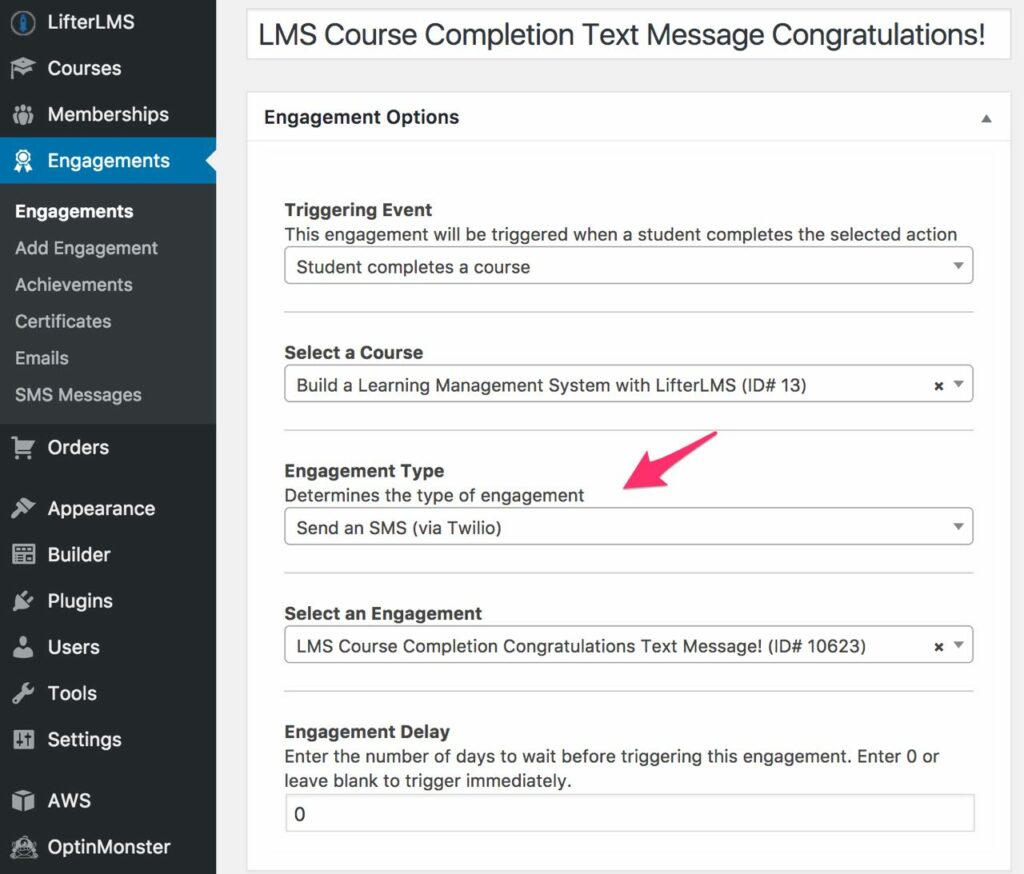1024x874 pixels.
Task: Click the AWS box icon
Action: coord(24,800)
